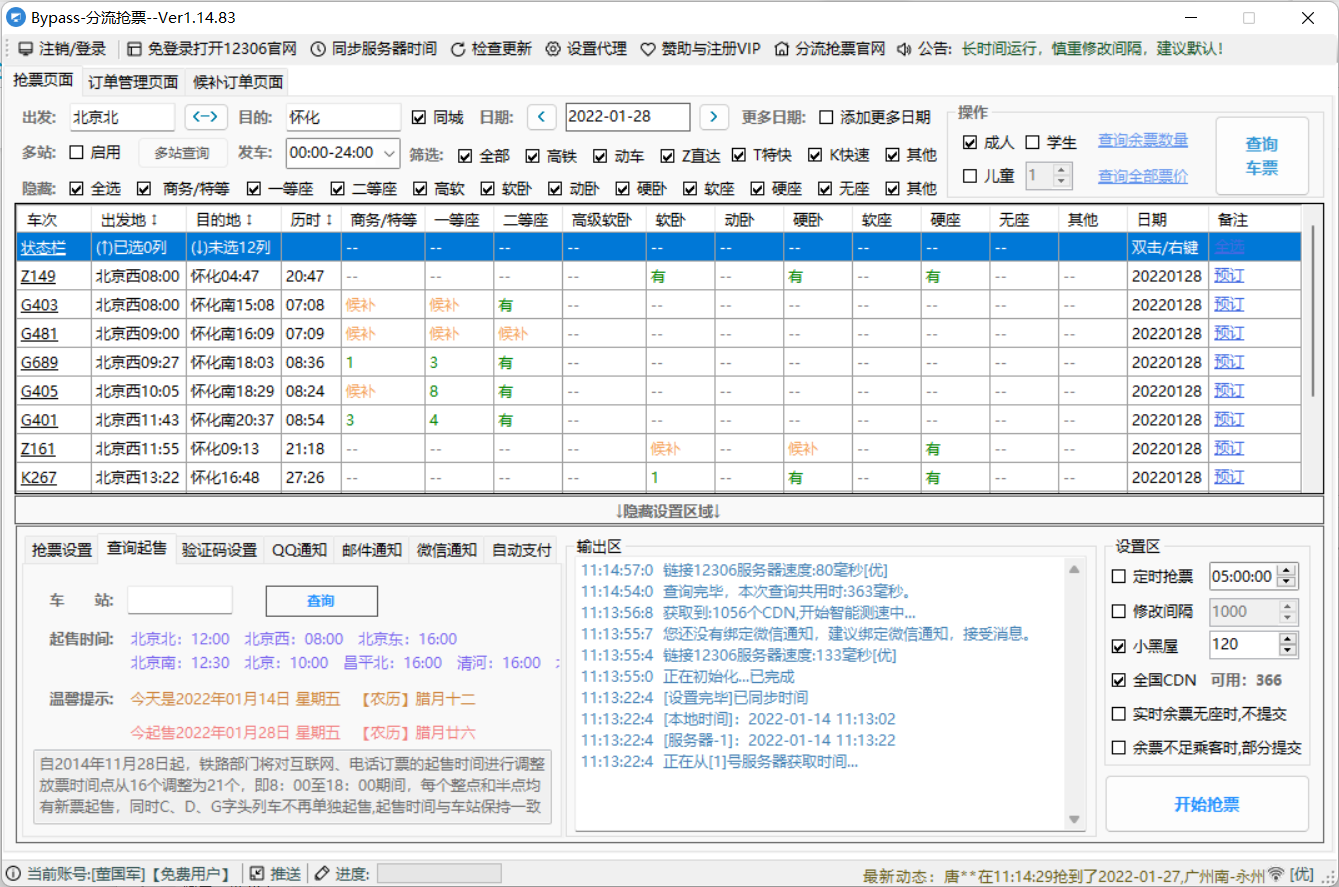Image resolution: width=1339 pixels, height=887 pixels.
Task: Open 验证码设置 tab
Action: [219, 550]
